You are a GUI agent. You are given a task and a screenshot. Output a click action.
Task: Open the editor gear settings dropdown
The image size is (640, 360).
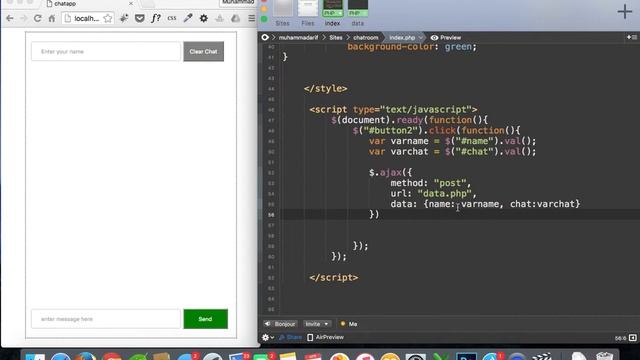[268, 338]
